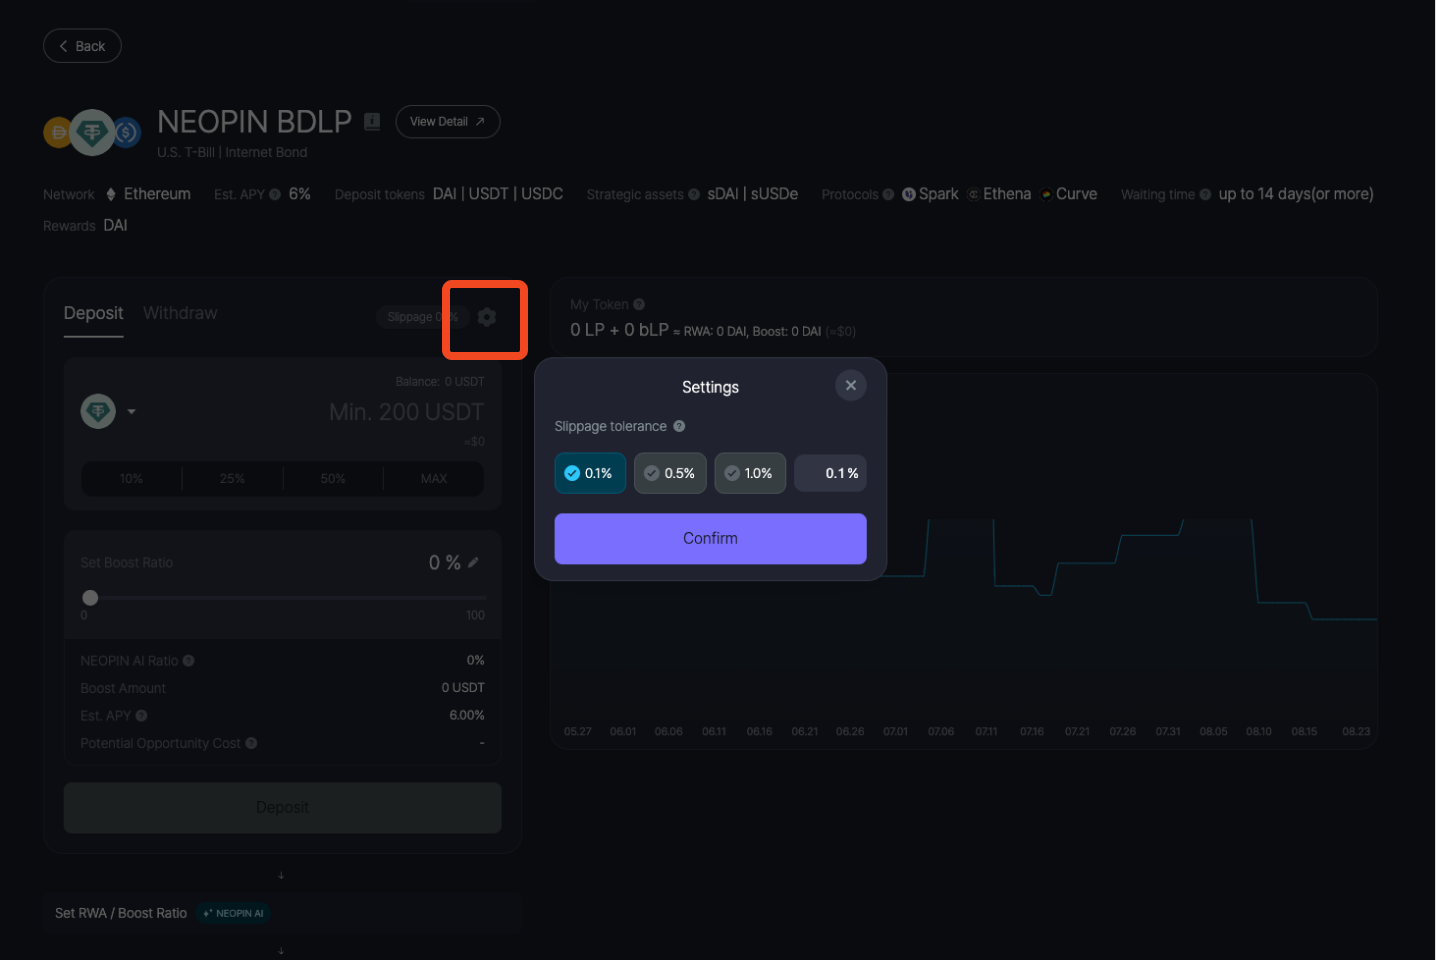Select 0.5% slippage tolerance option
This screenshot has width=1436, height=960.
tap(670, 473)
